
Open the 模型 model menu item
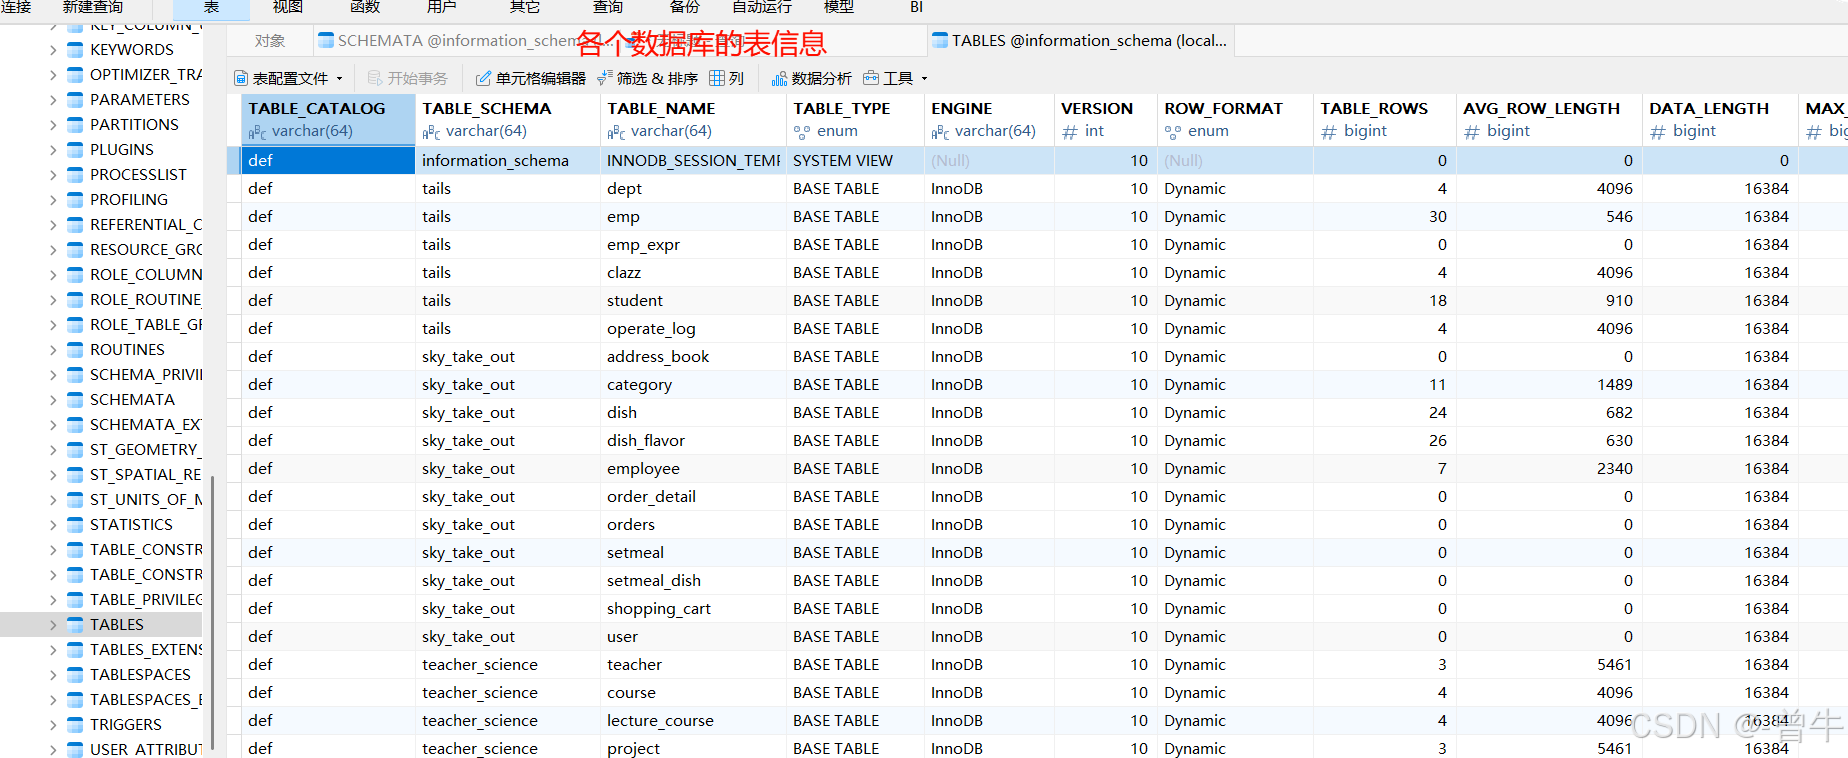(x=838, y=7)
